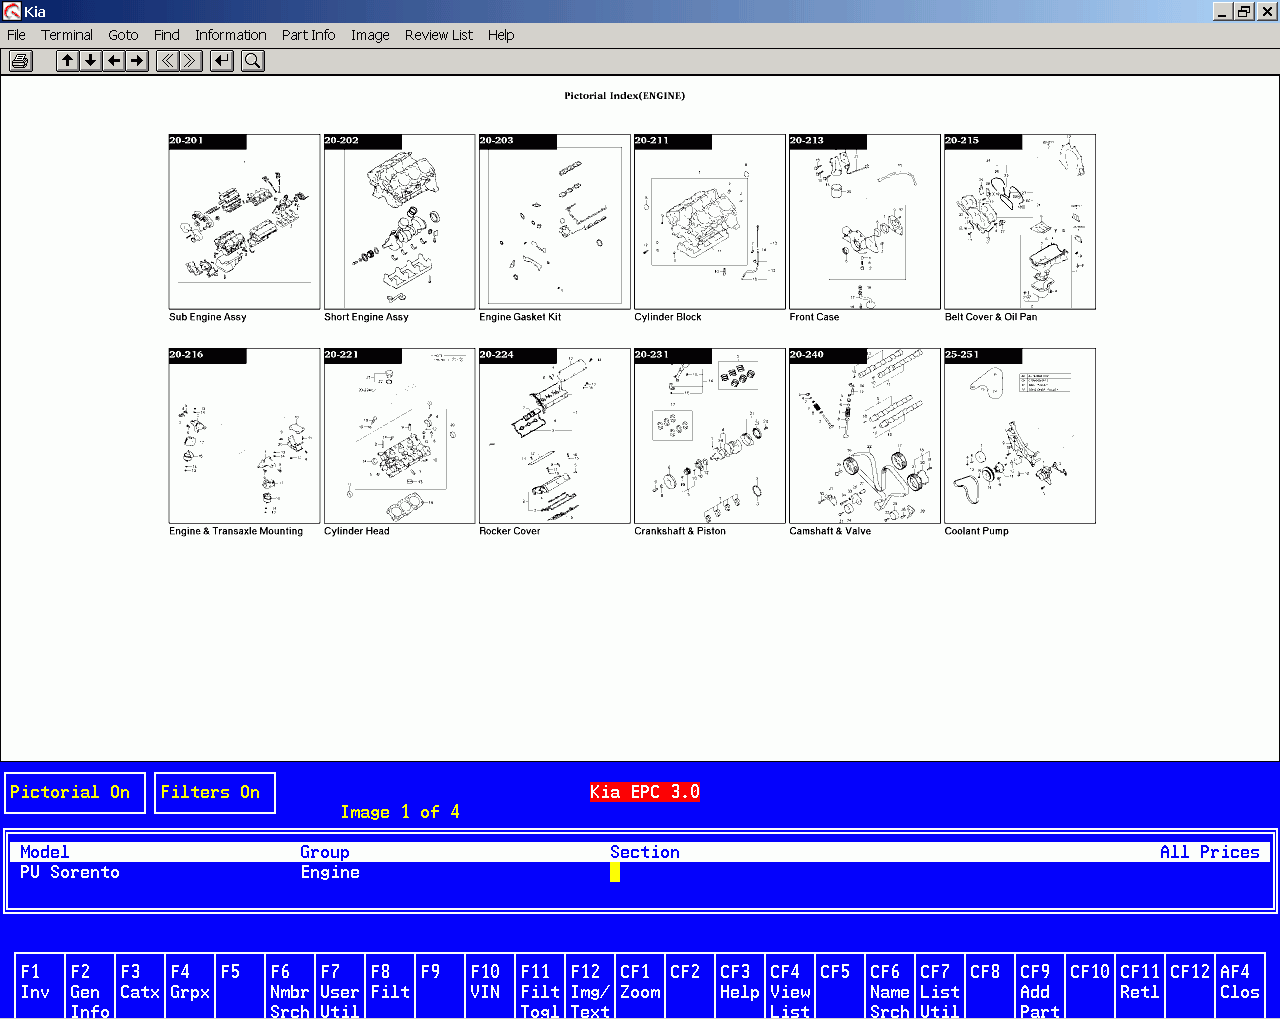The image size is (1280, 1019).
Task: Choose the 25-251 Coolant Pump thumbnail
Action: click(1019, 436)
